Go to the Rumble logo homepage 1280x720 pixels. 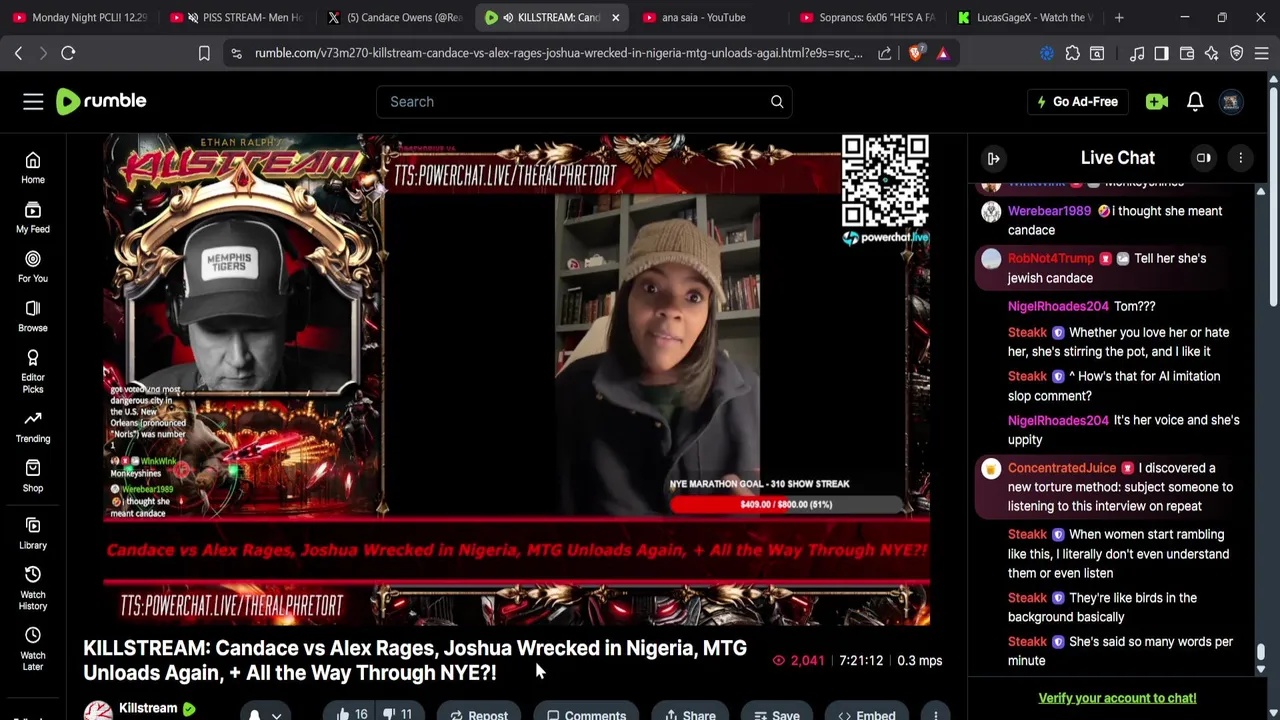pyautogui.click(x=101, y=101)
